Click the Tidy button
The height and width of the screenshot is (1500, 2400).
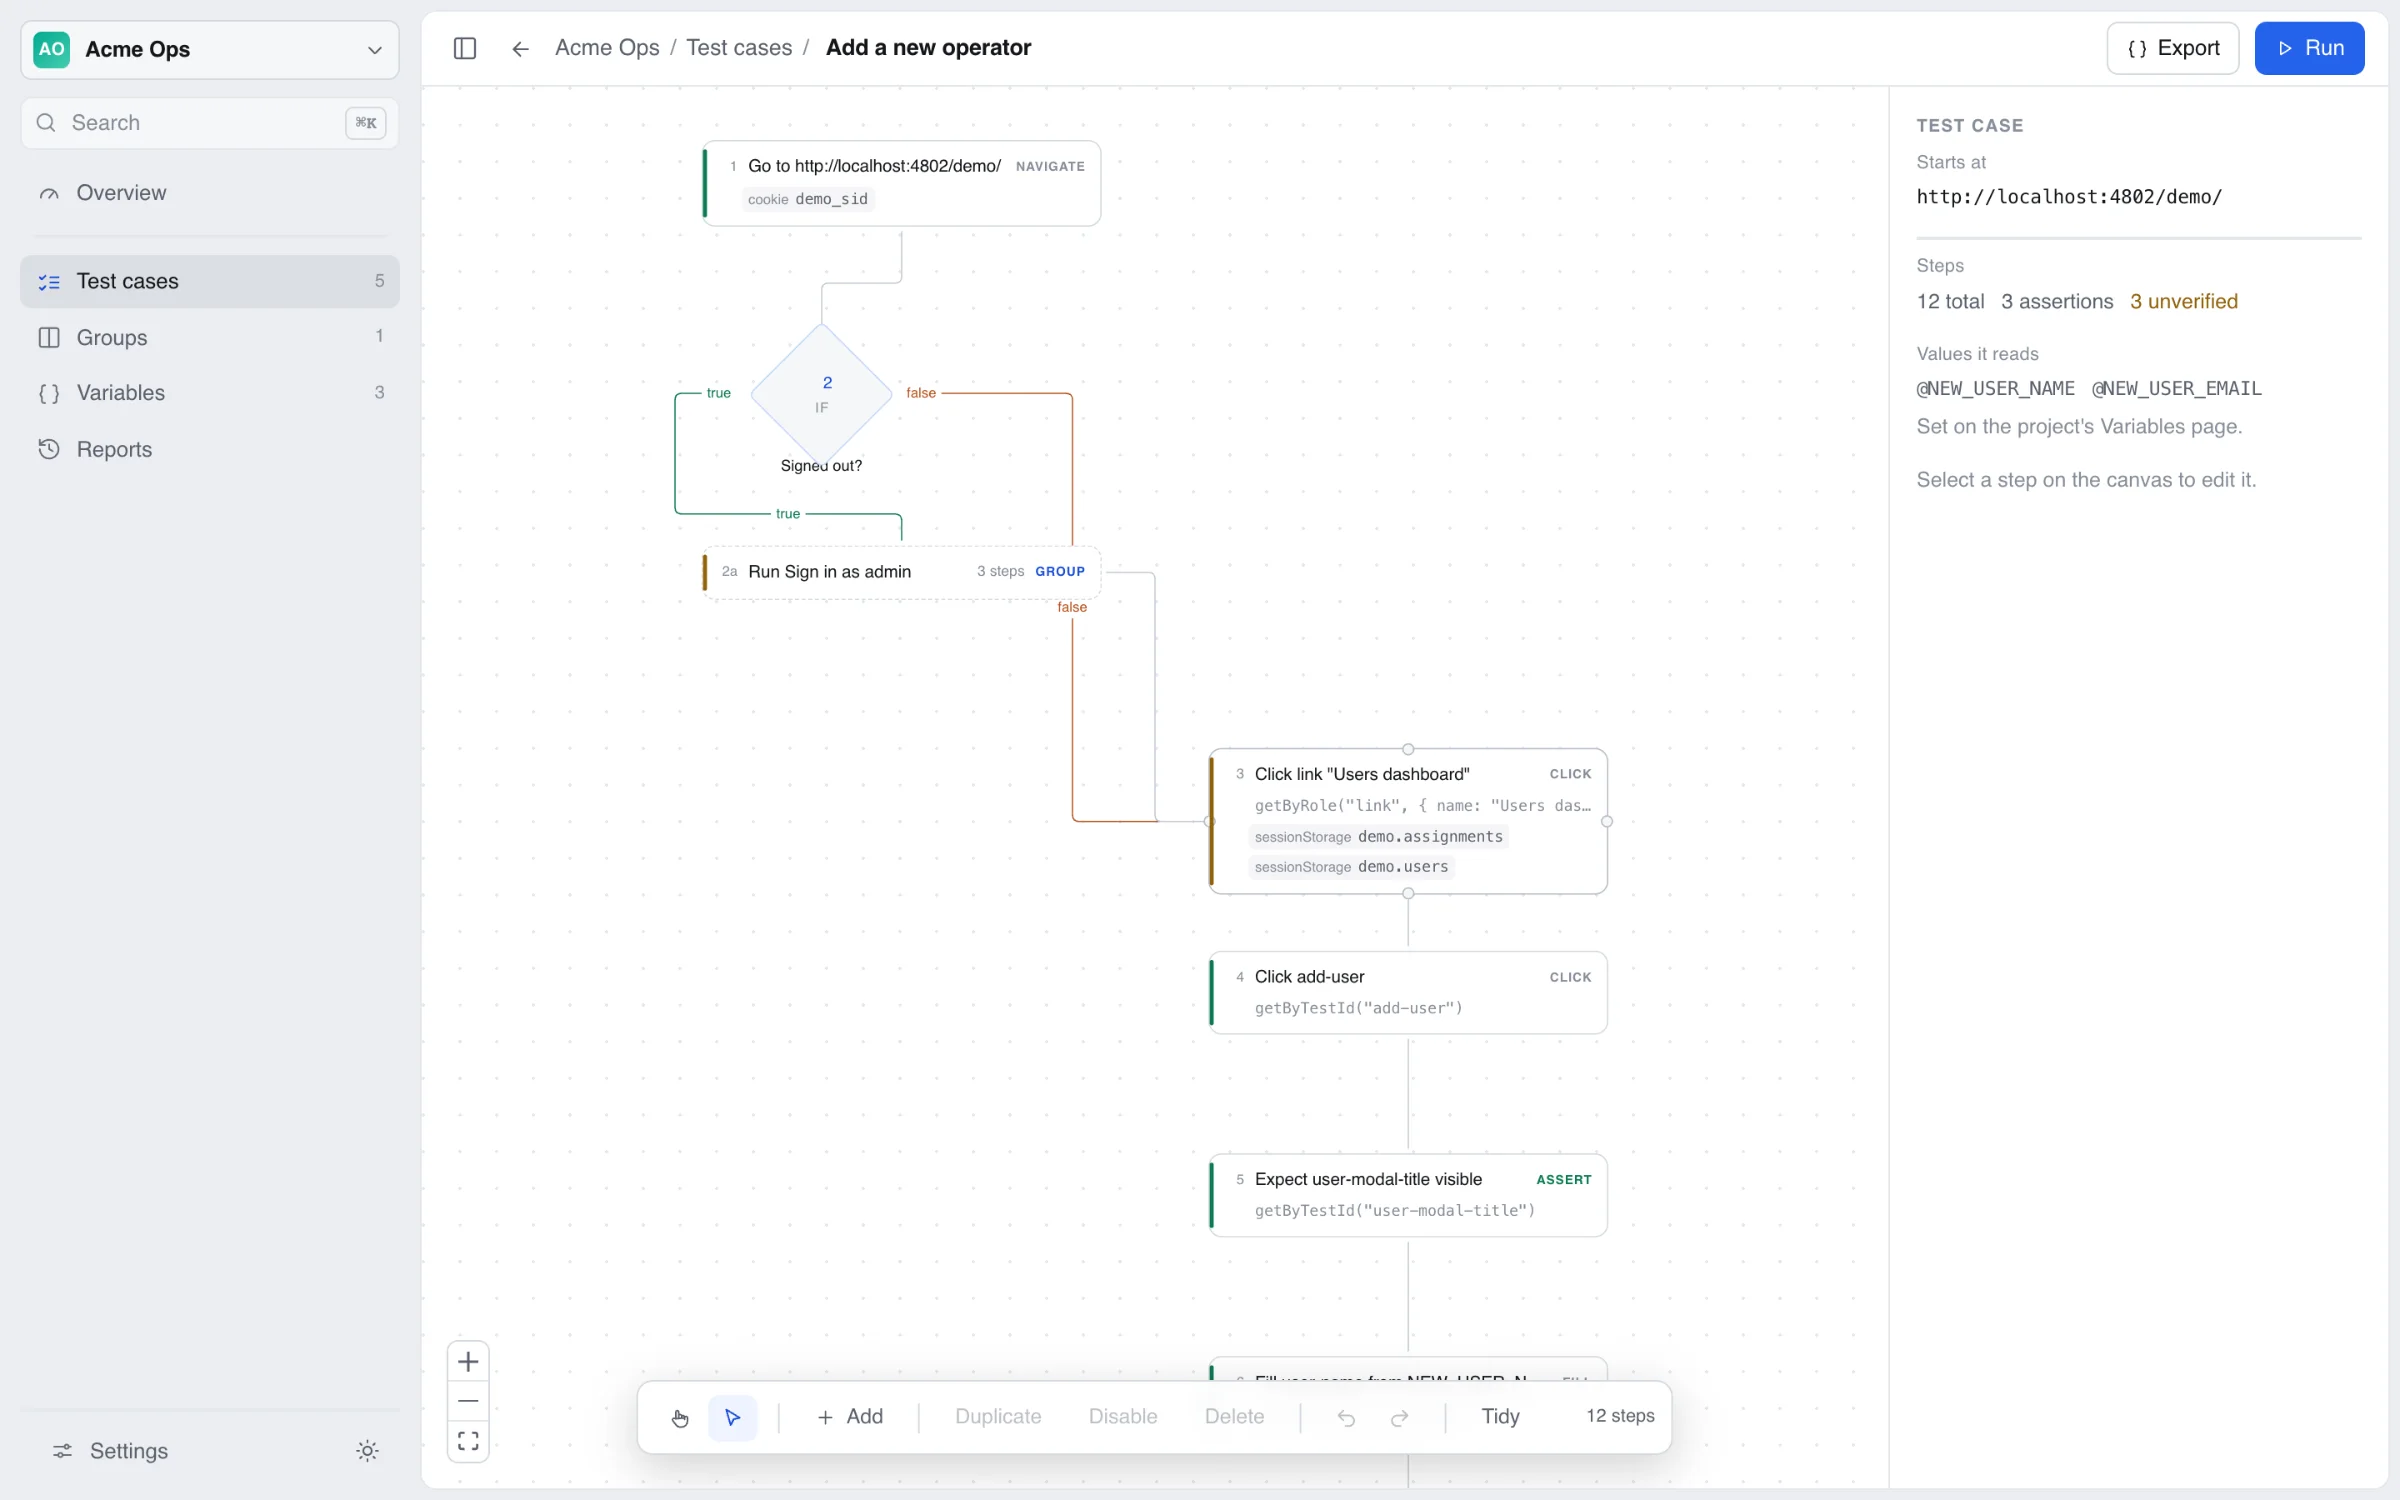(1500, 1417)
